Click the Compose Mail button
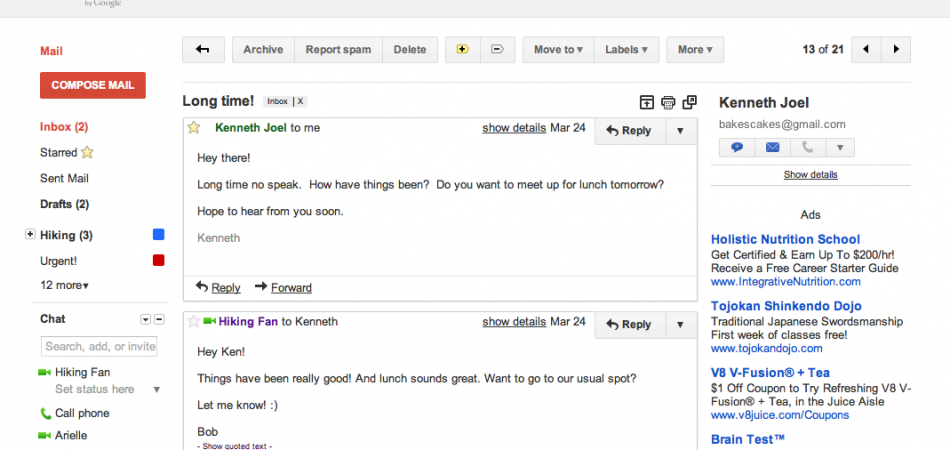The image size is (950, 450). click(x=93, y=85)
